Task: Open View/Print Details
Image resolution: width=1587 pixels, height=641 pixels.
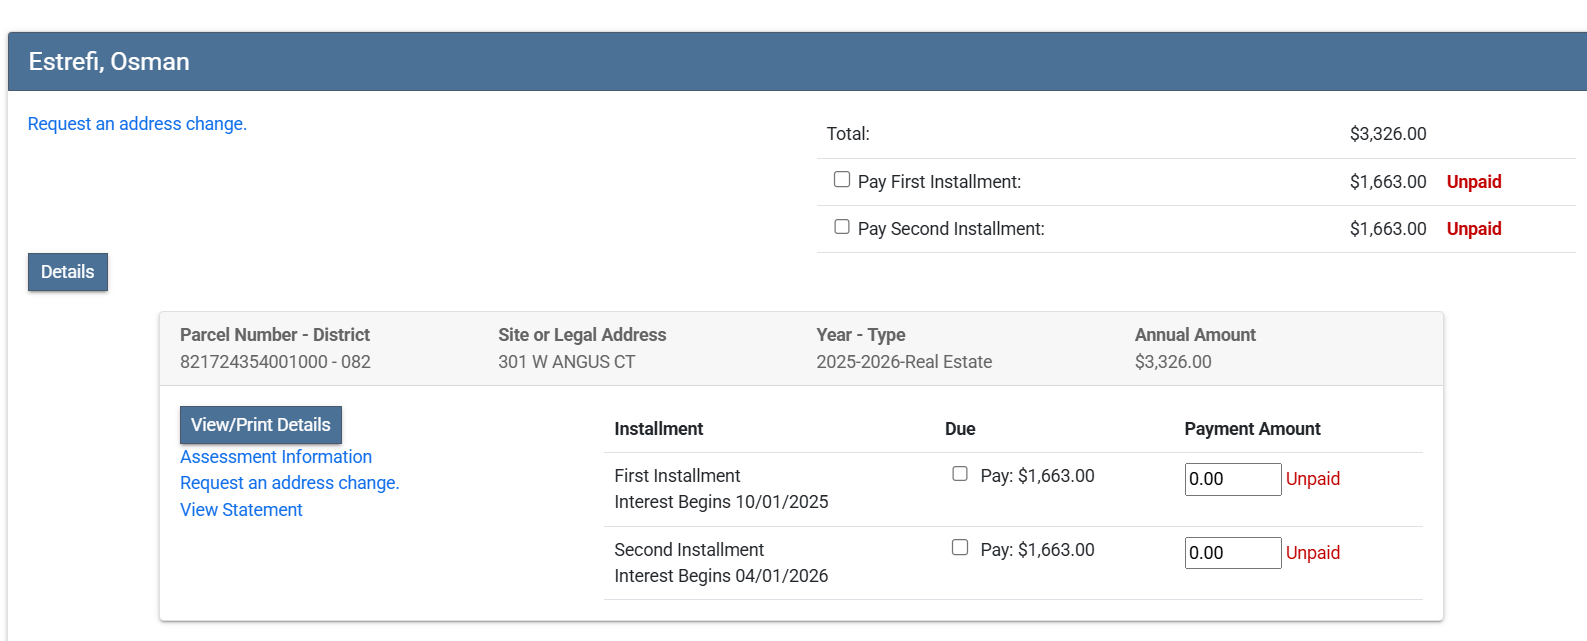Action: tap(260, 425)
